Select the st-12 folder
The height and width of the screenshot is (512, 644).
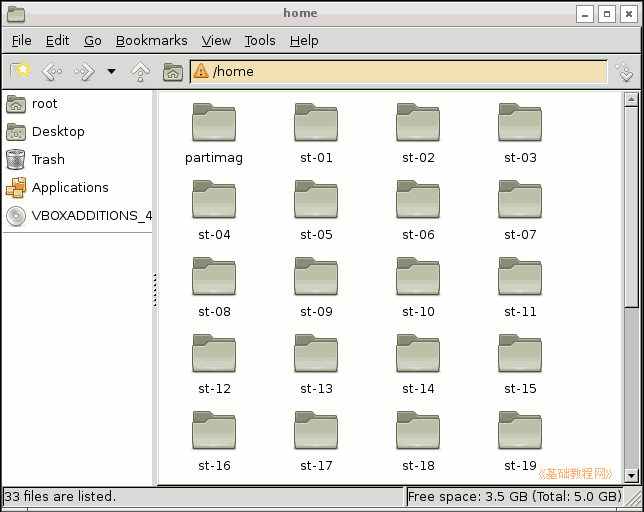tap(214, 365)
